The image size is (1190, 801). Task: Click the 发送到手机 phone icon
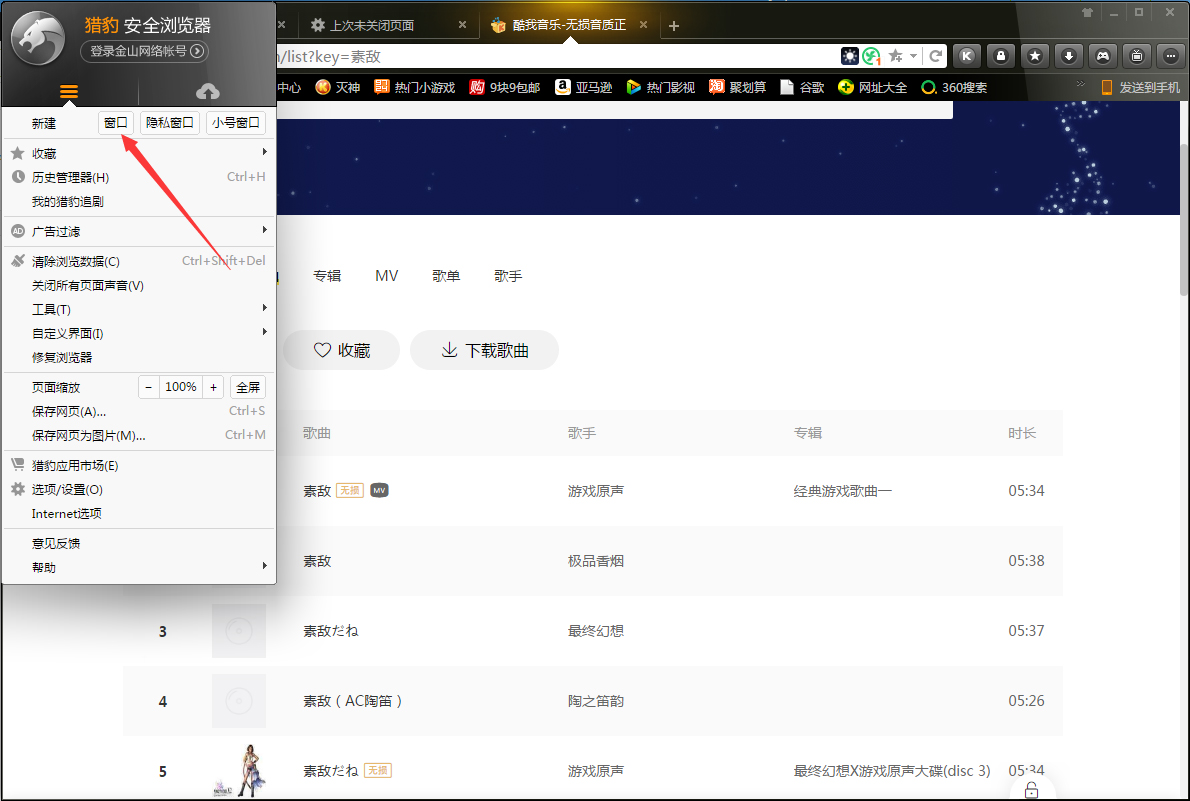coord(1106,87)
